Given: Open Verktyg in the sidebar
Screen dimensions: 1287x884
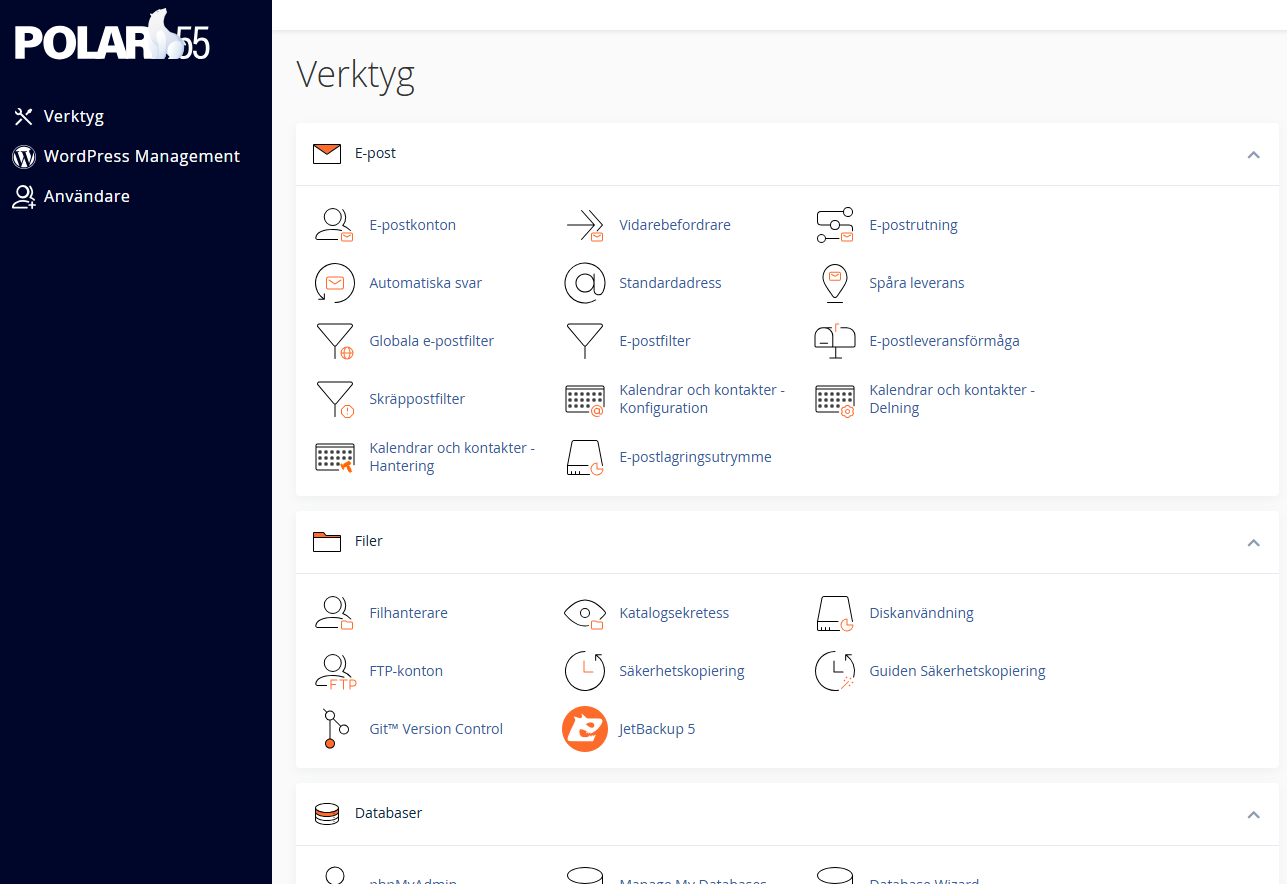Looking at the screenshot, I should (x=73, y=116).
